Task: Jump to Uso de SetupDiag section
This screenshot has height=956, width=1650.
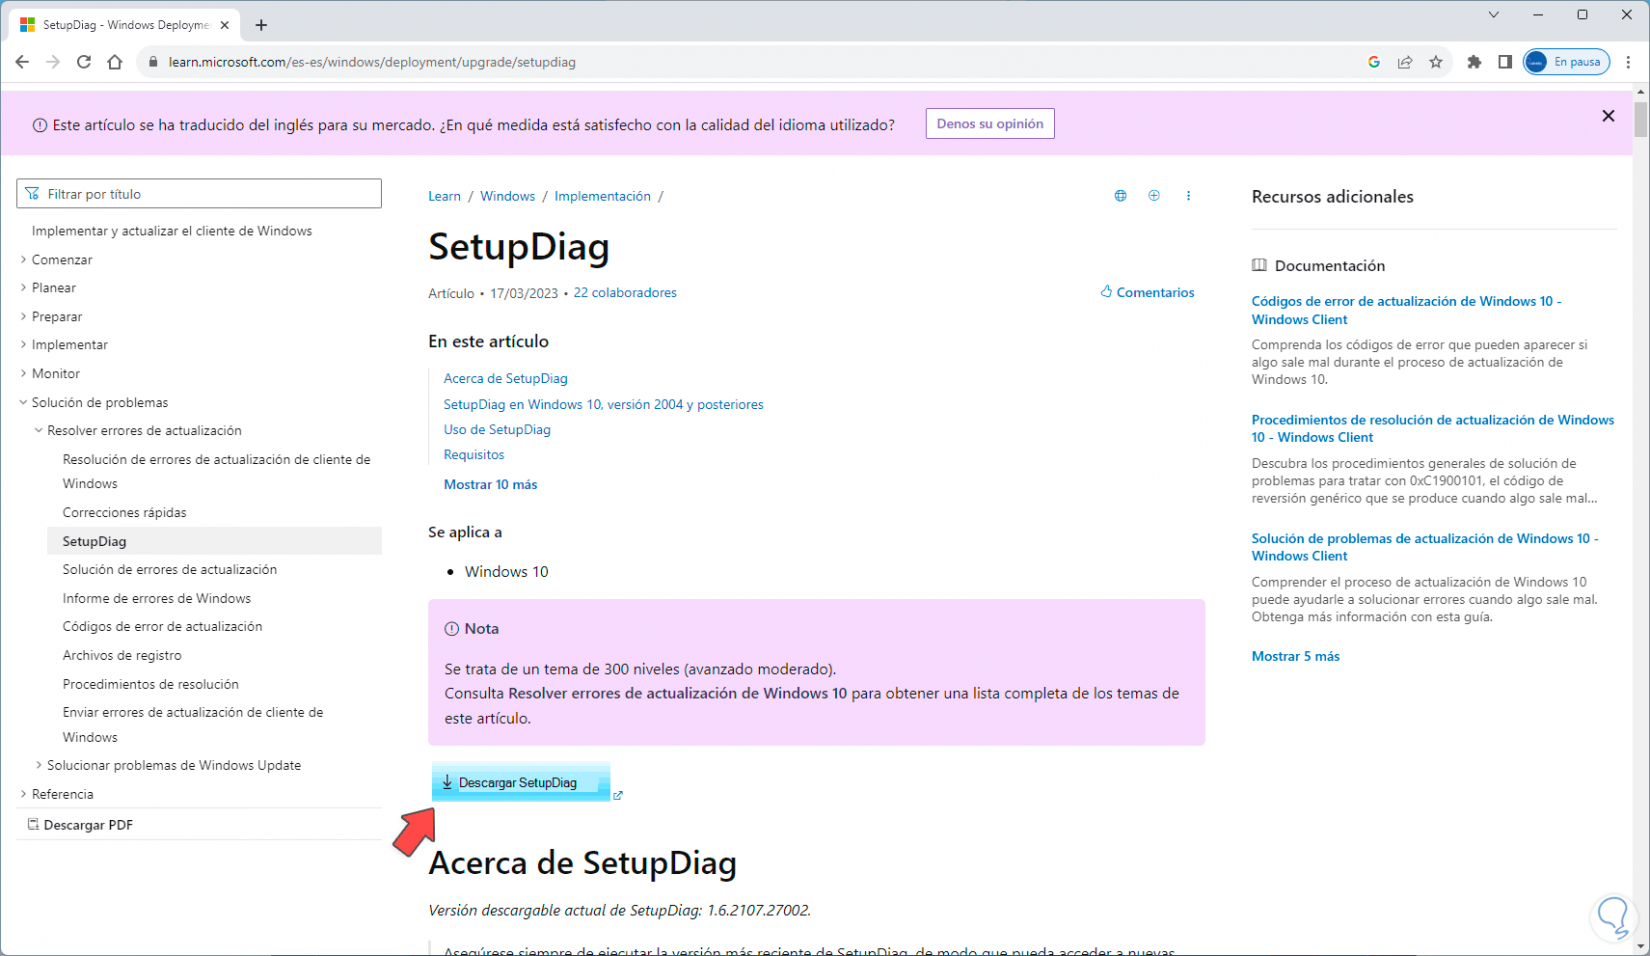Action: (x=497, y=430)
